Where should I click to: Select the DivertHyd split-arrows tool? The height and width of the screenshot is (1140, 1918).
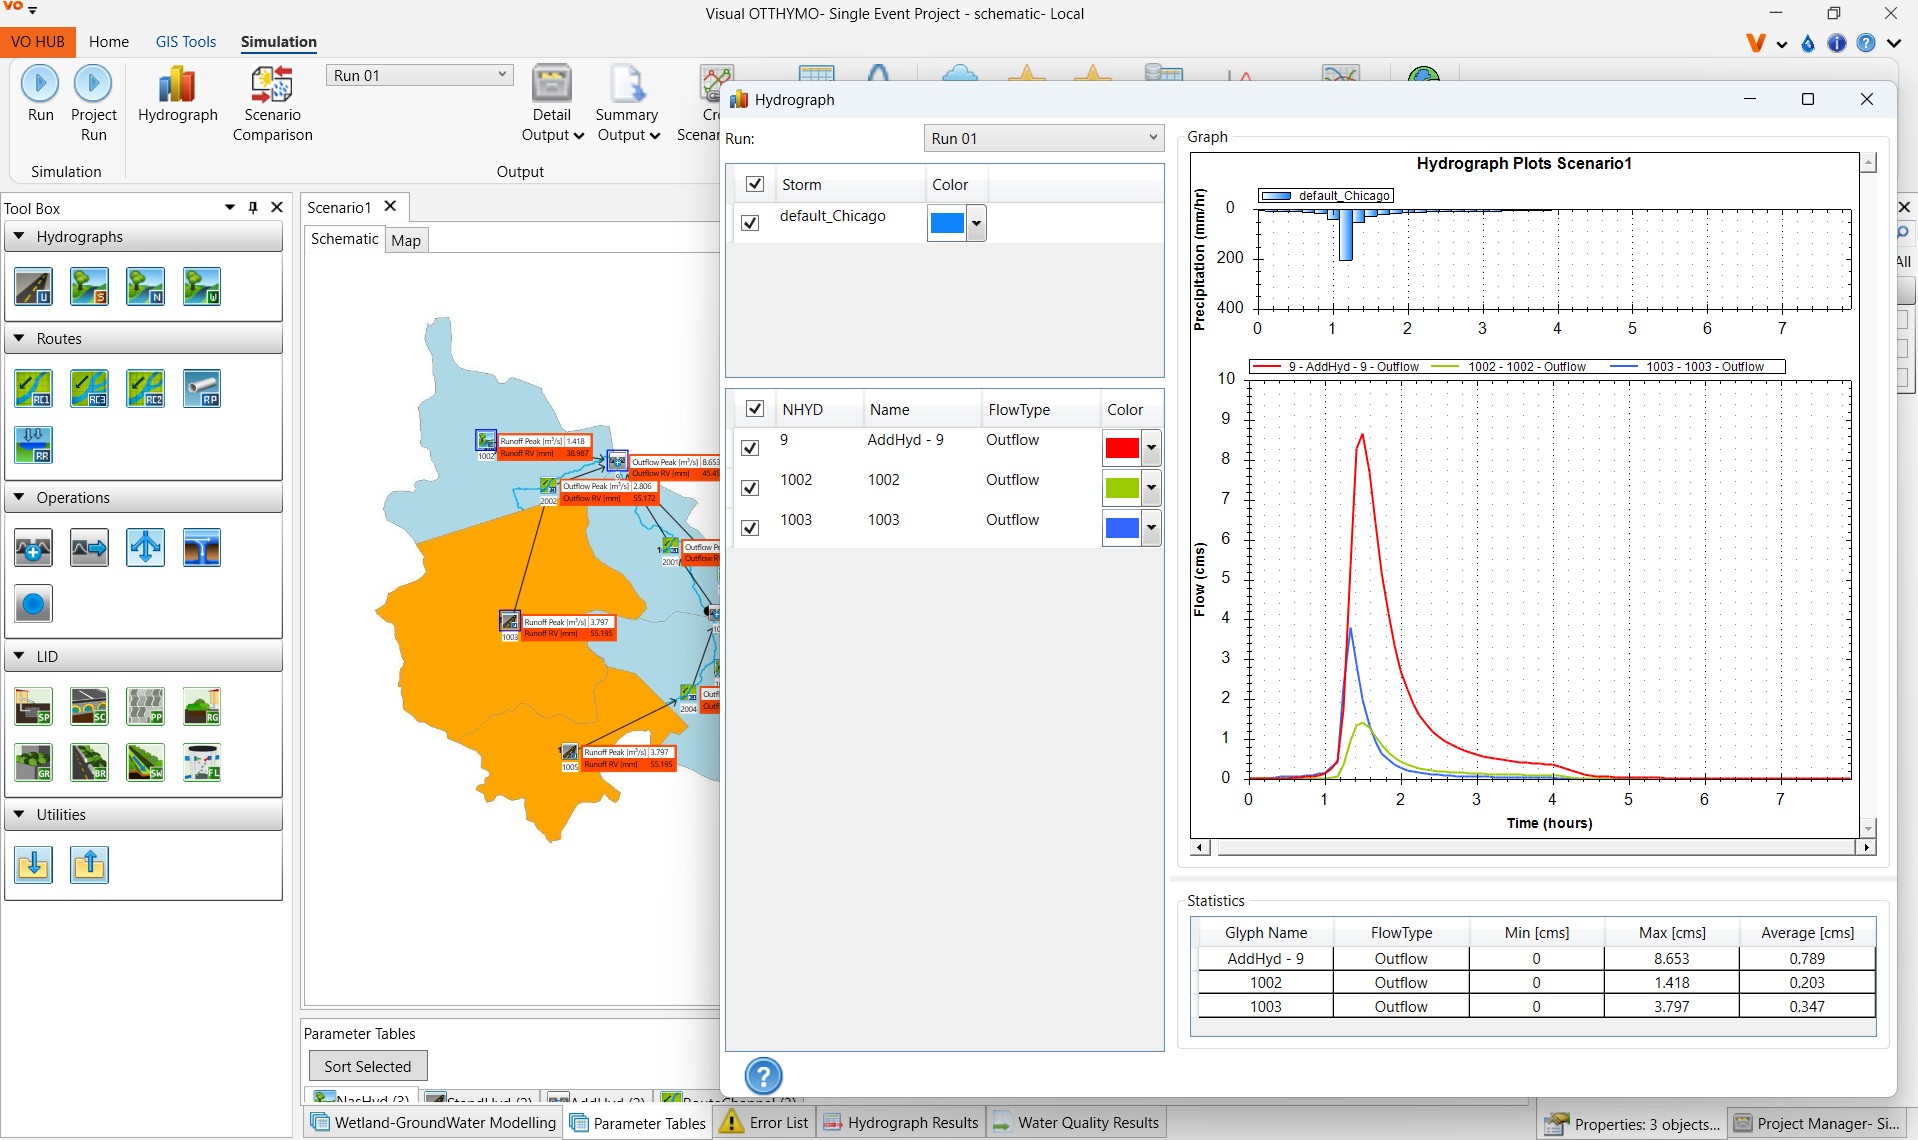(x=145, y=548)
